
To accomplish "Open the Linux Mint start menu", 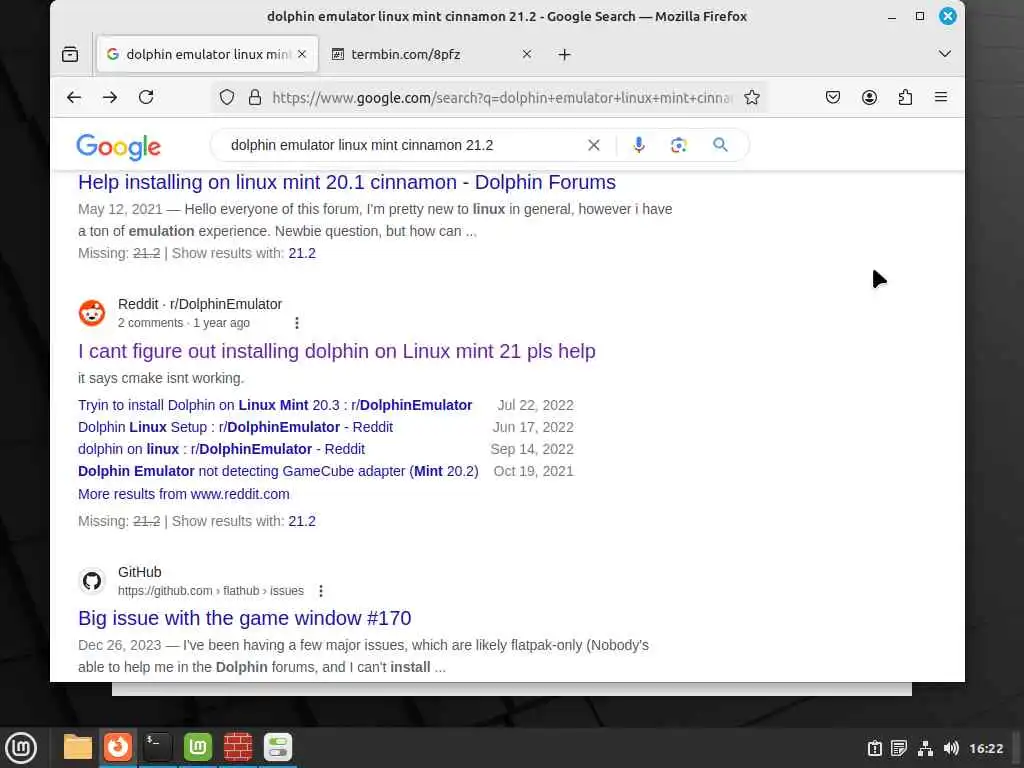I will pos(21,748).
